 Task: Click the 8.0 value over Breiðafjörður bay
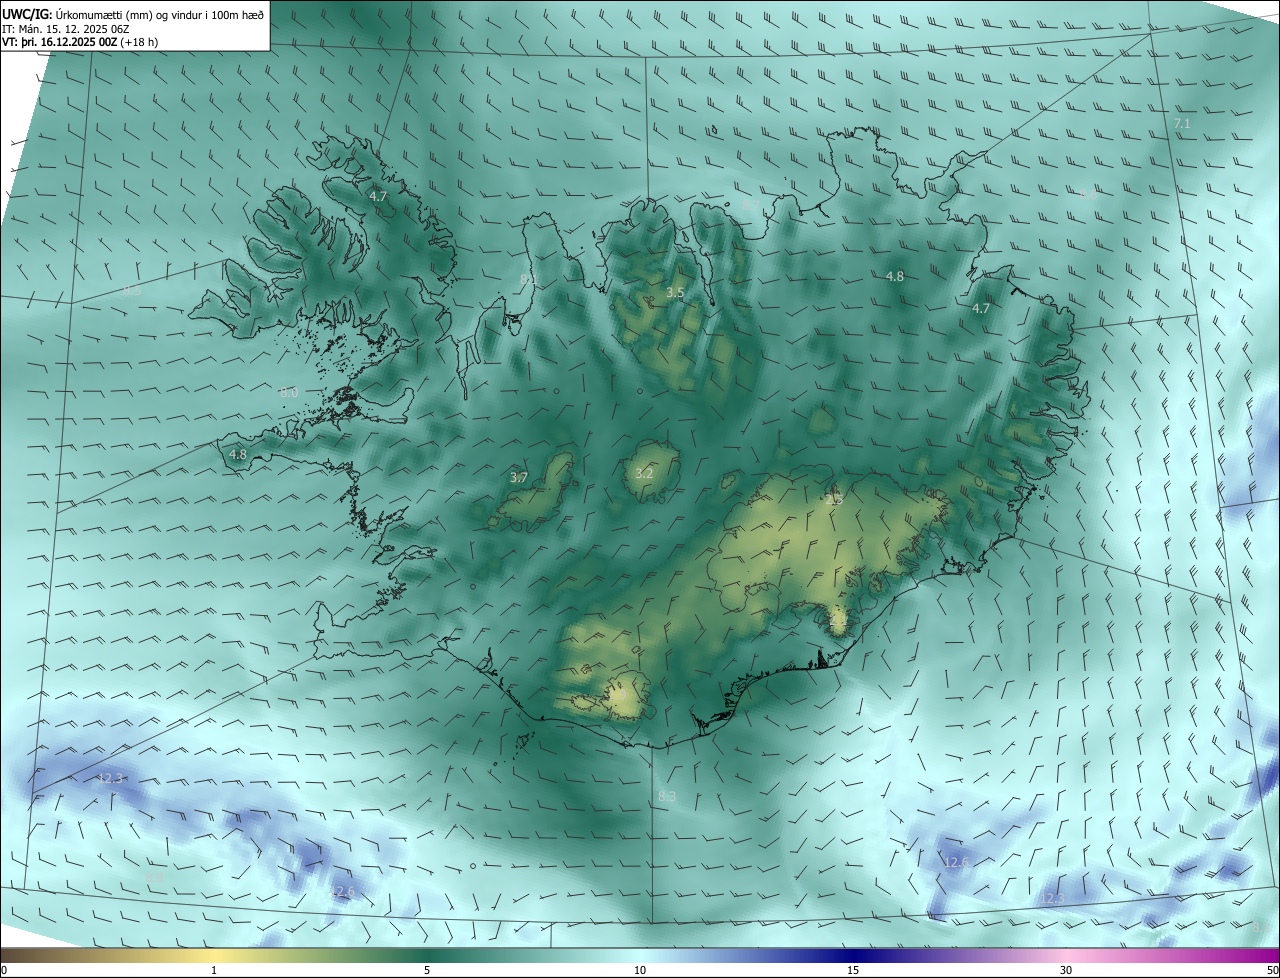point(289,392)
